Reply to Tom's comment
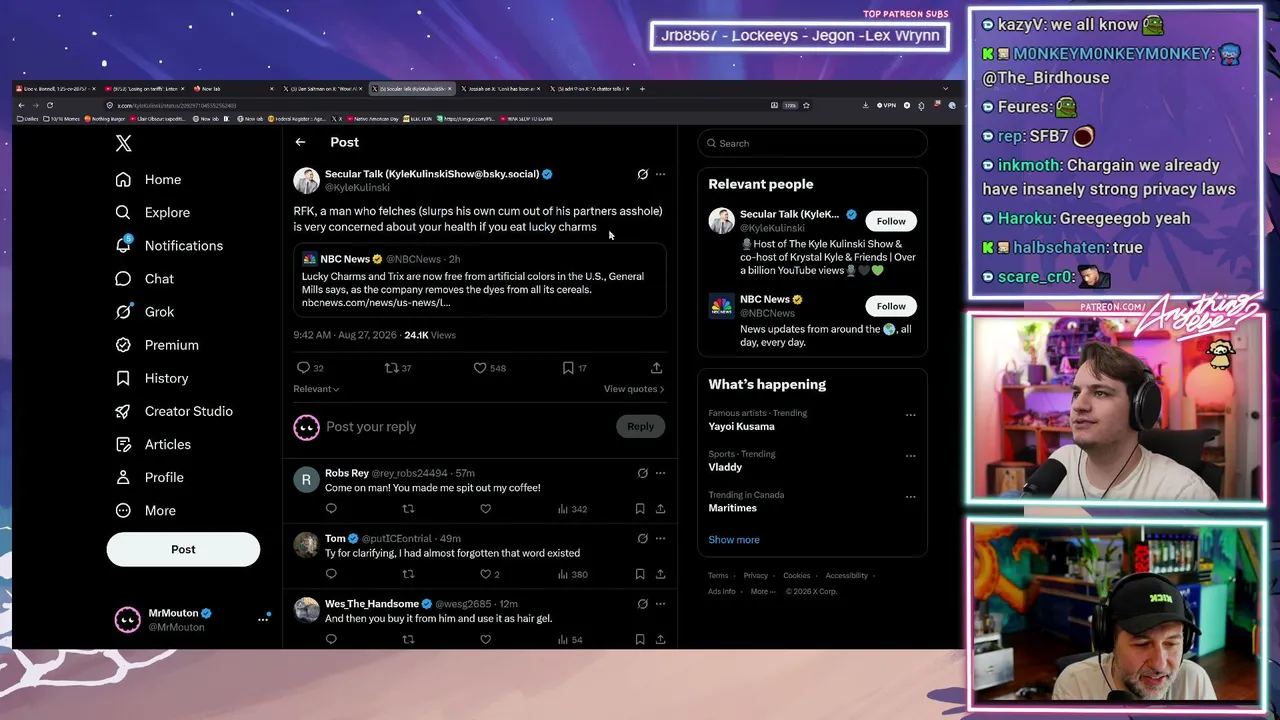Screen dimensions: 1280x720 [331, 574]
